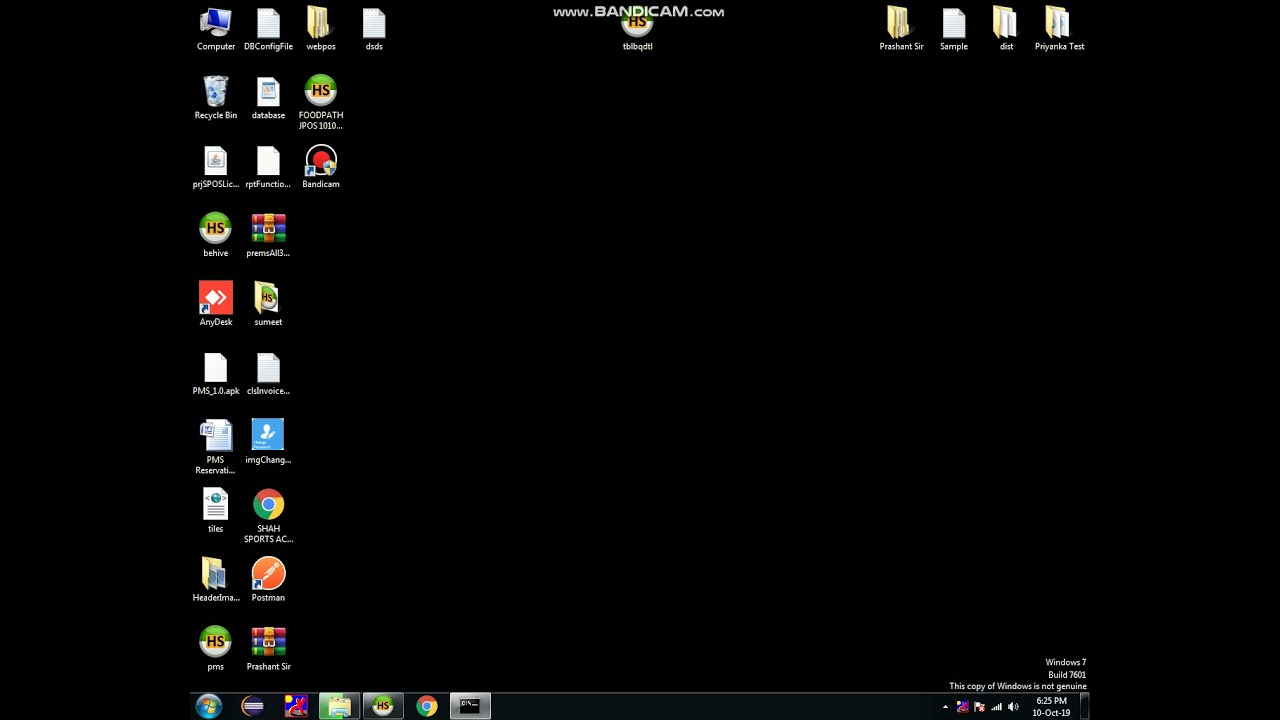Select the tblbqdtl desktop icon
The width and height of the screenshot is (1280, 720).
coord(637,29)
